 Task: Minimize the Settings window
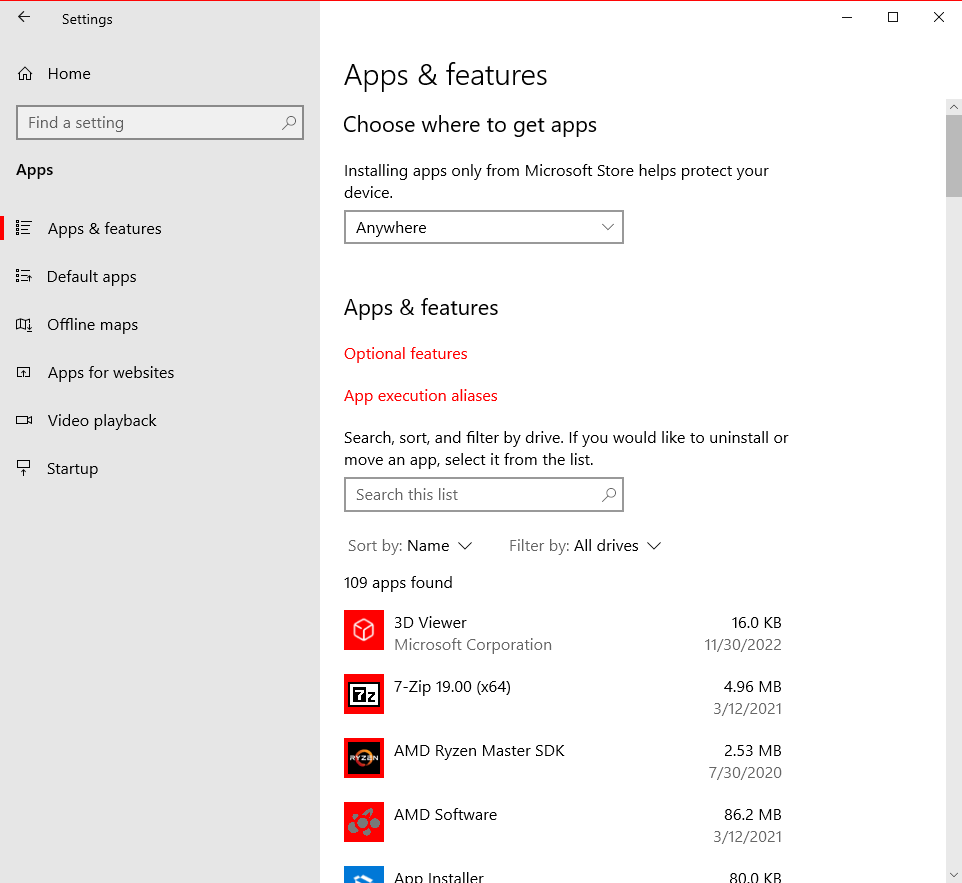pyautogui.click(x=847, y=17)
